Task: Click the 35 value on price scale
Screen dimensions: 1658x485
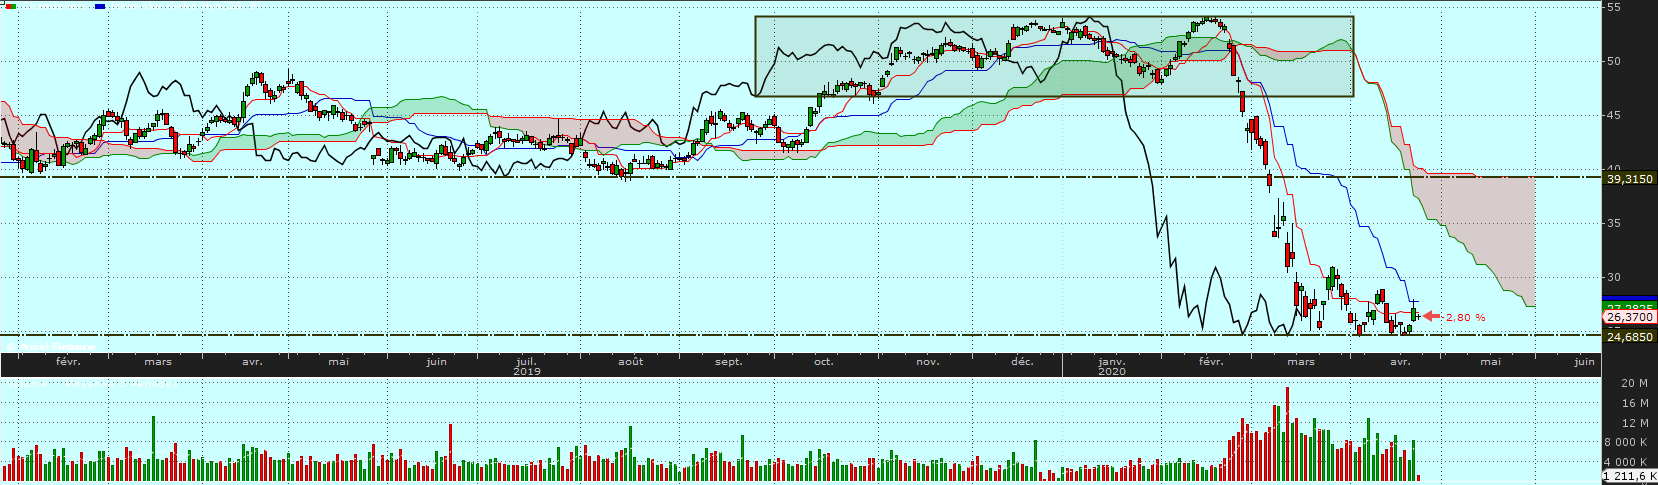Action: (1613, 223)
